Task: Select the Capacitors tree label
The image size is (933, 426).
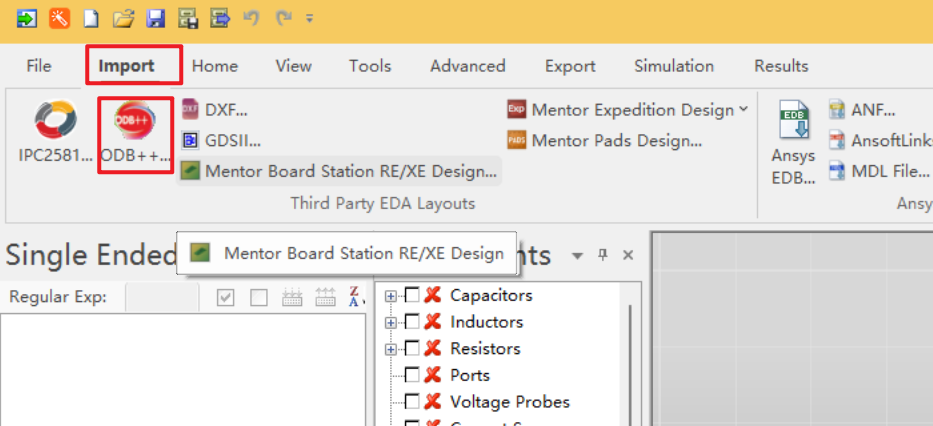Action: 491,295
